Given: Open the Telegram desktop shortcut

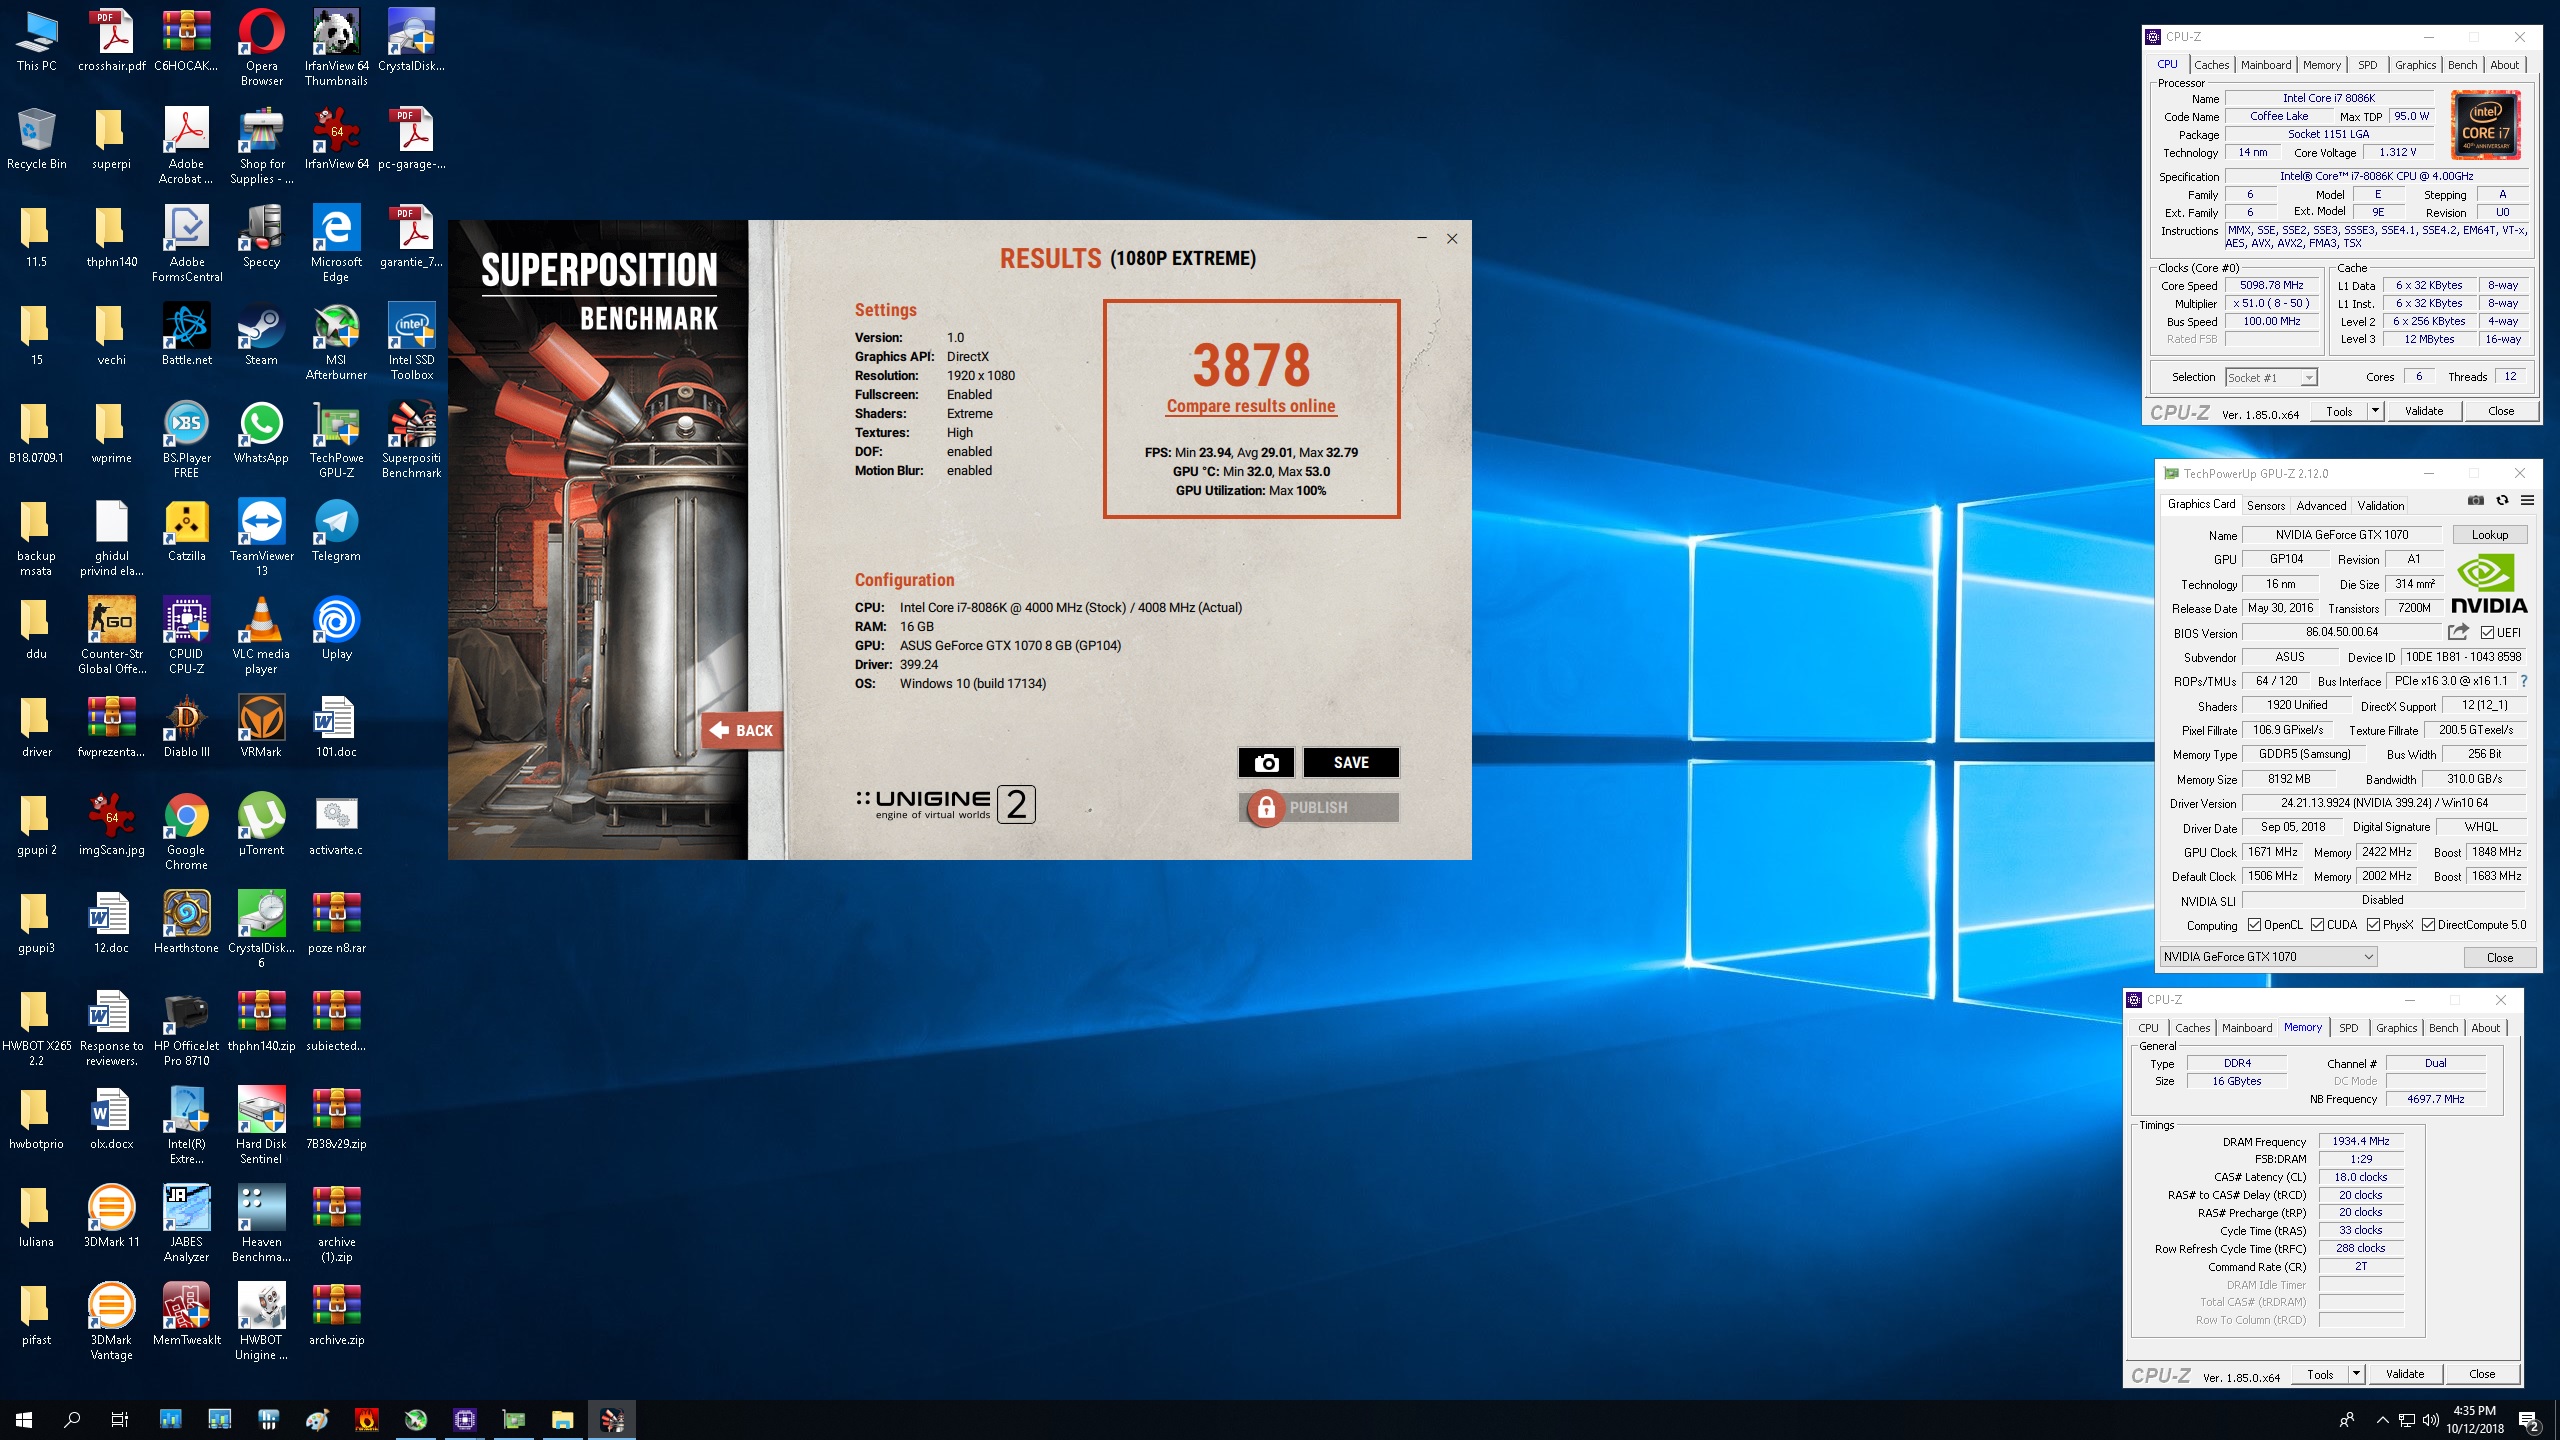Looking at the screenshot, I should 336,531.
